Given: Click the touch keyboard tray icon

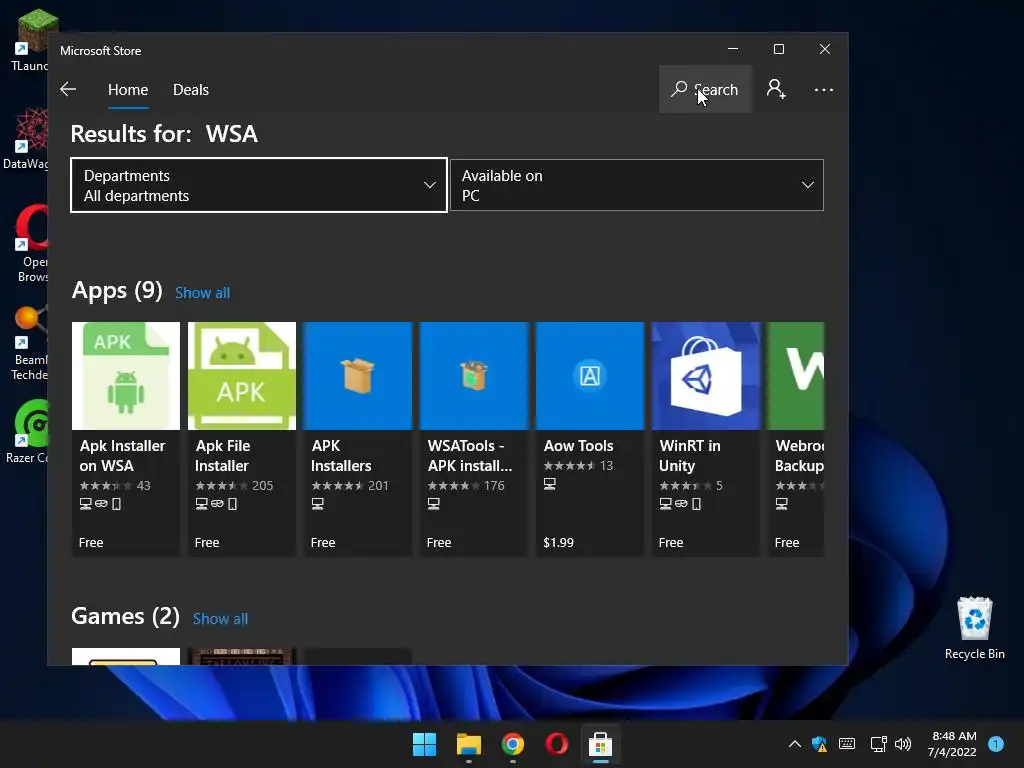Looking at the screenshot, I should [x=847, y=744].
